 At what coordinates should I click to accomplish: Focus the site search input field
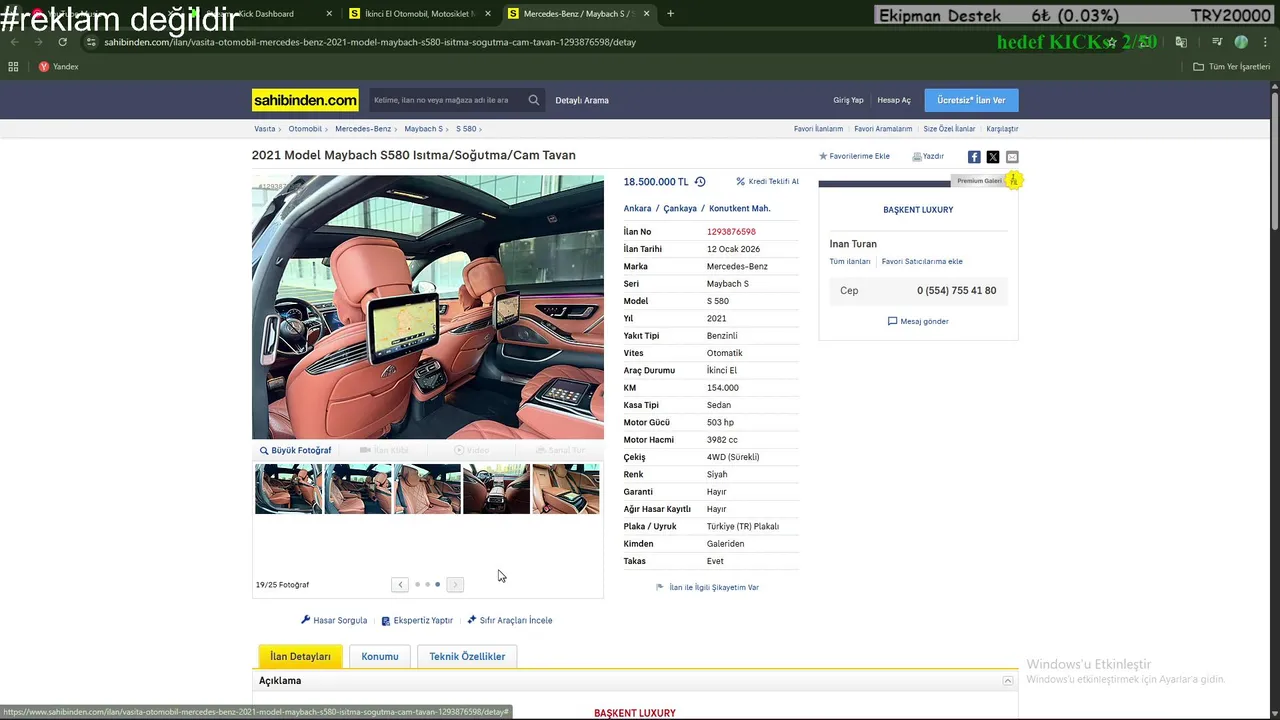tap(447, 100)
